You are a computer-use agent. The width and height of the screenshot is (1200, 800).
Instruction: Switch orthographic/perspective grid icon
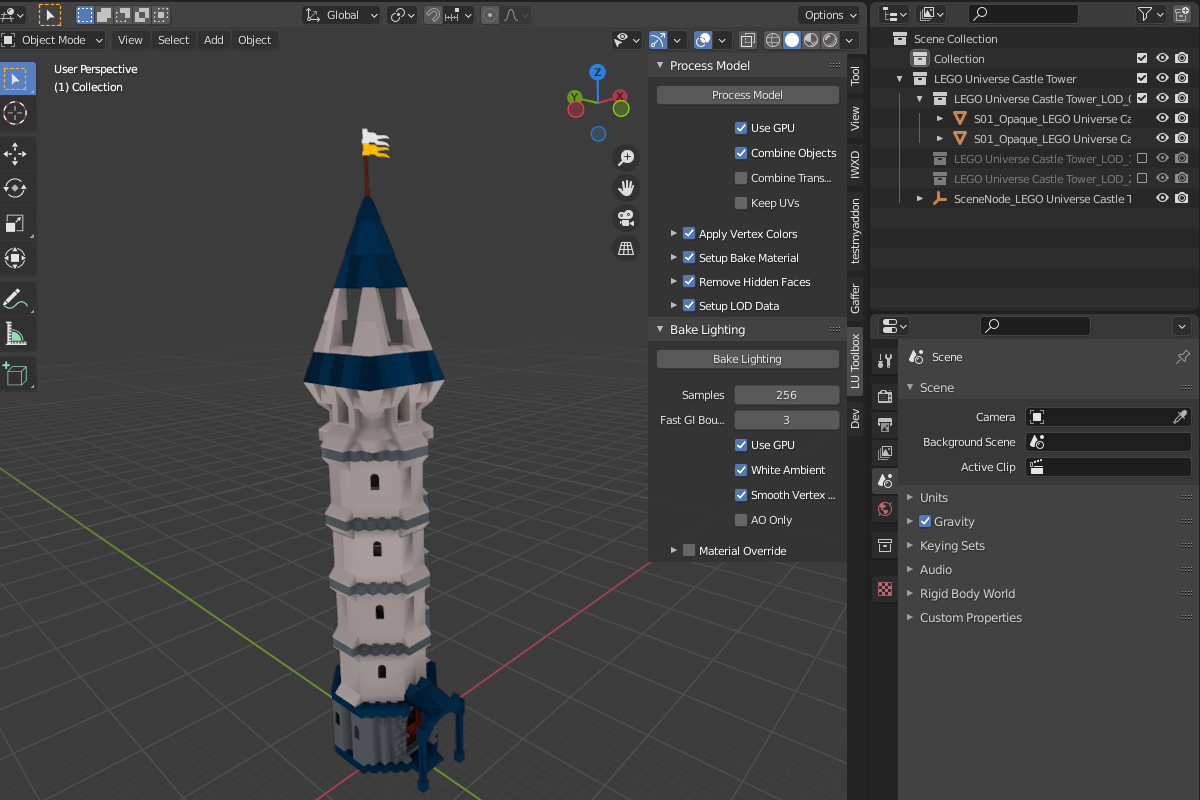(x=626, y=248)
